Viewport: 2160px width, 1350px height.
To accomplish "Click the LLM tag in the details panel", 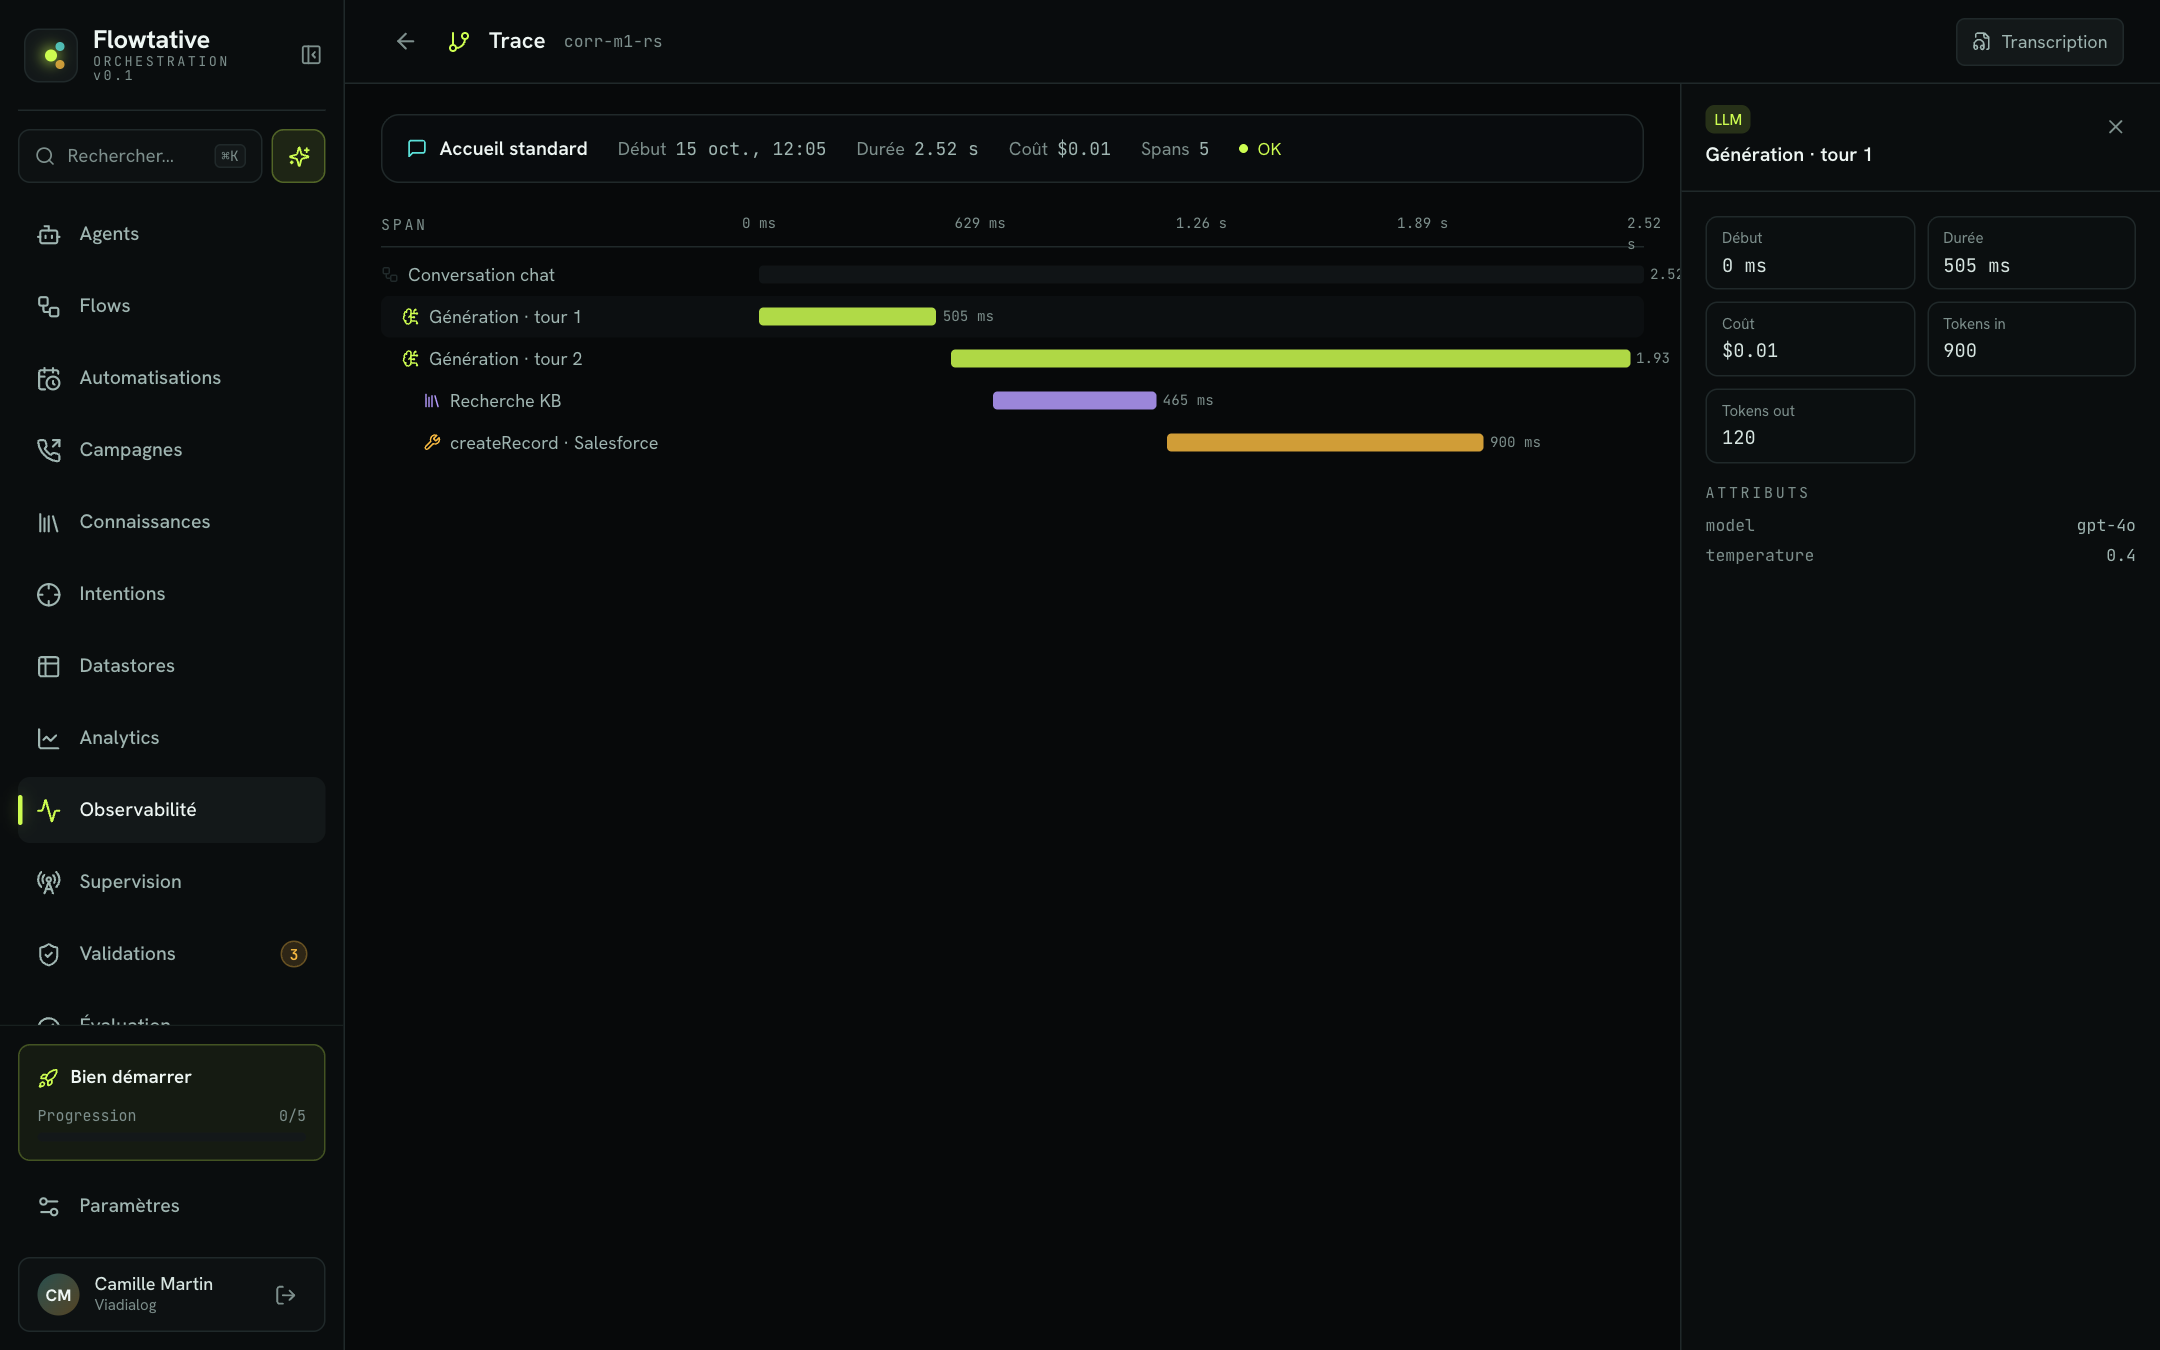I will click(1727, 120).
